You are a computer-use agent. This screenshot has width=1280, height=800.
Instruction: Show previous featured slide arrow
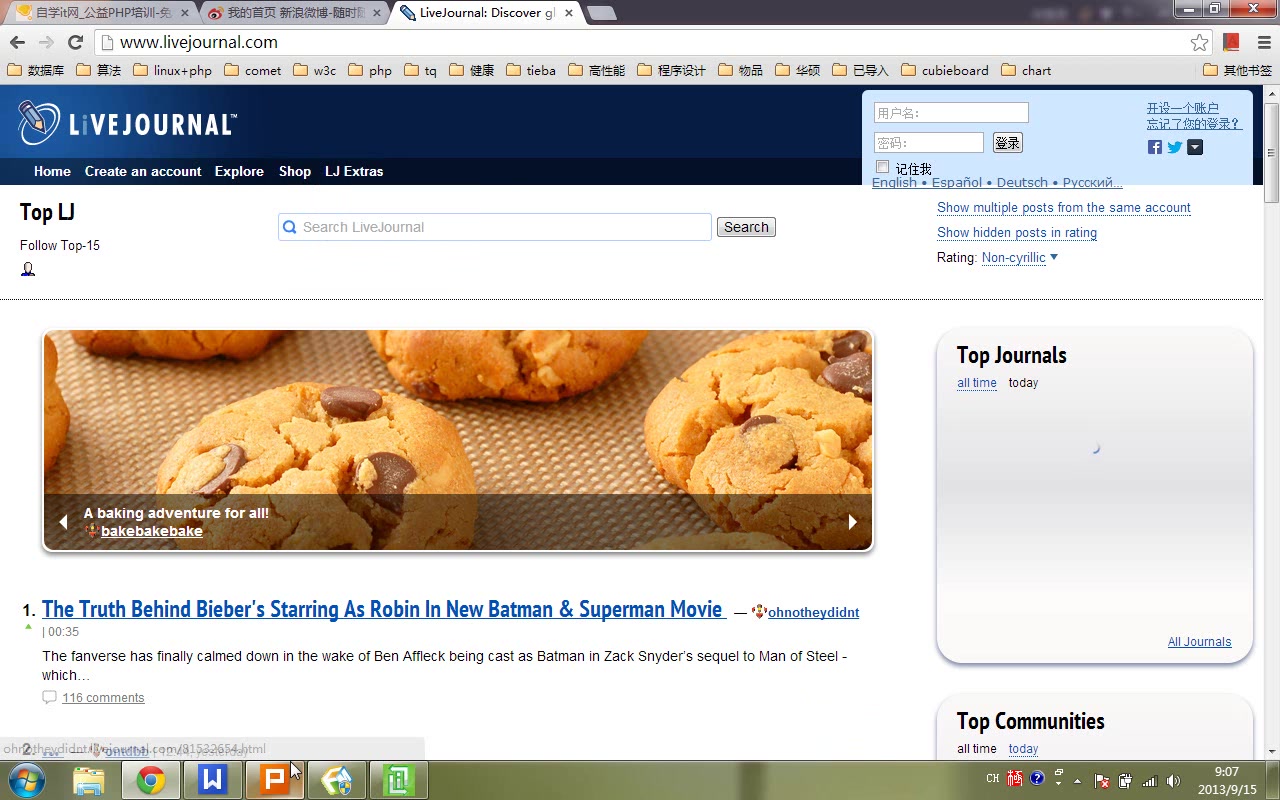tap(63, 521)
